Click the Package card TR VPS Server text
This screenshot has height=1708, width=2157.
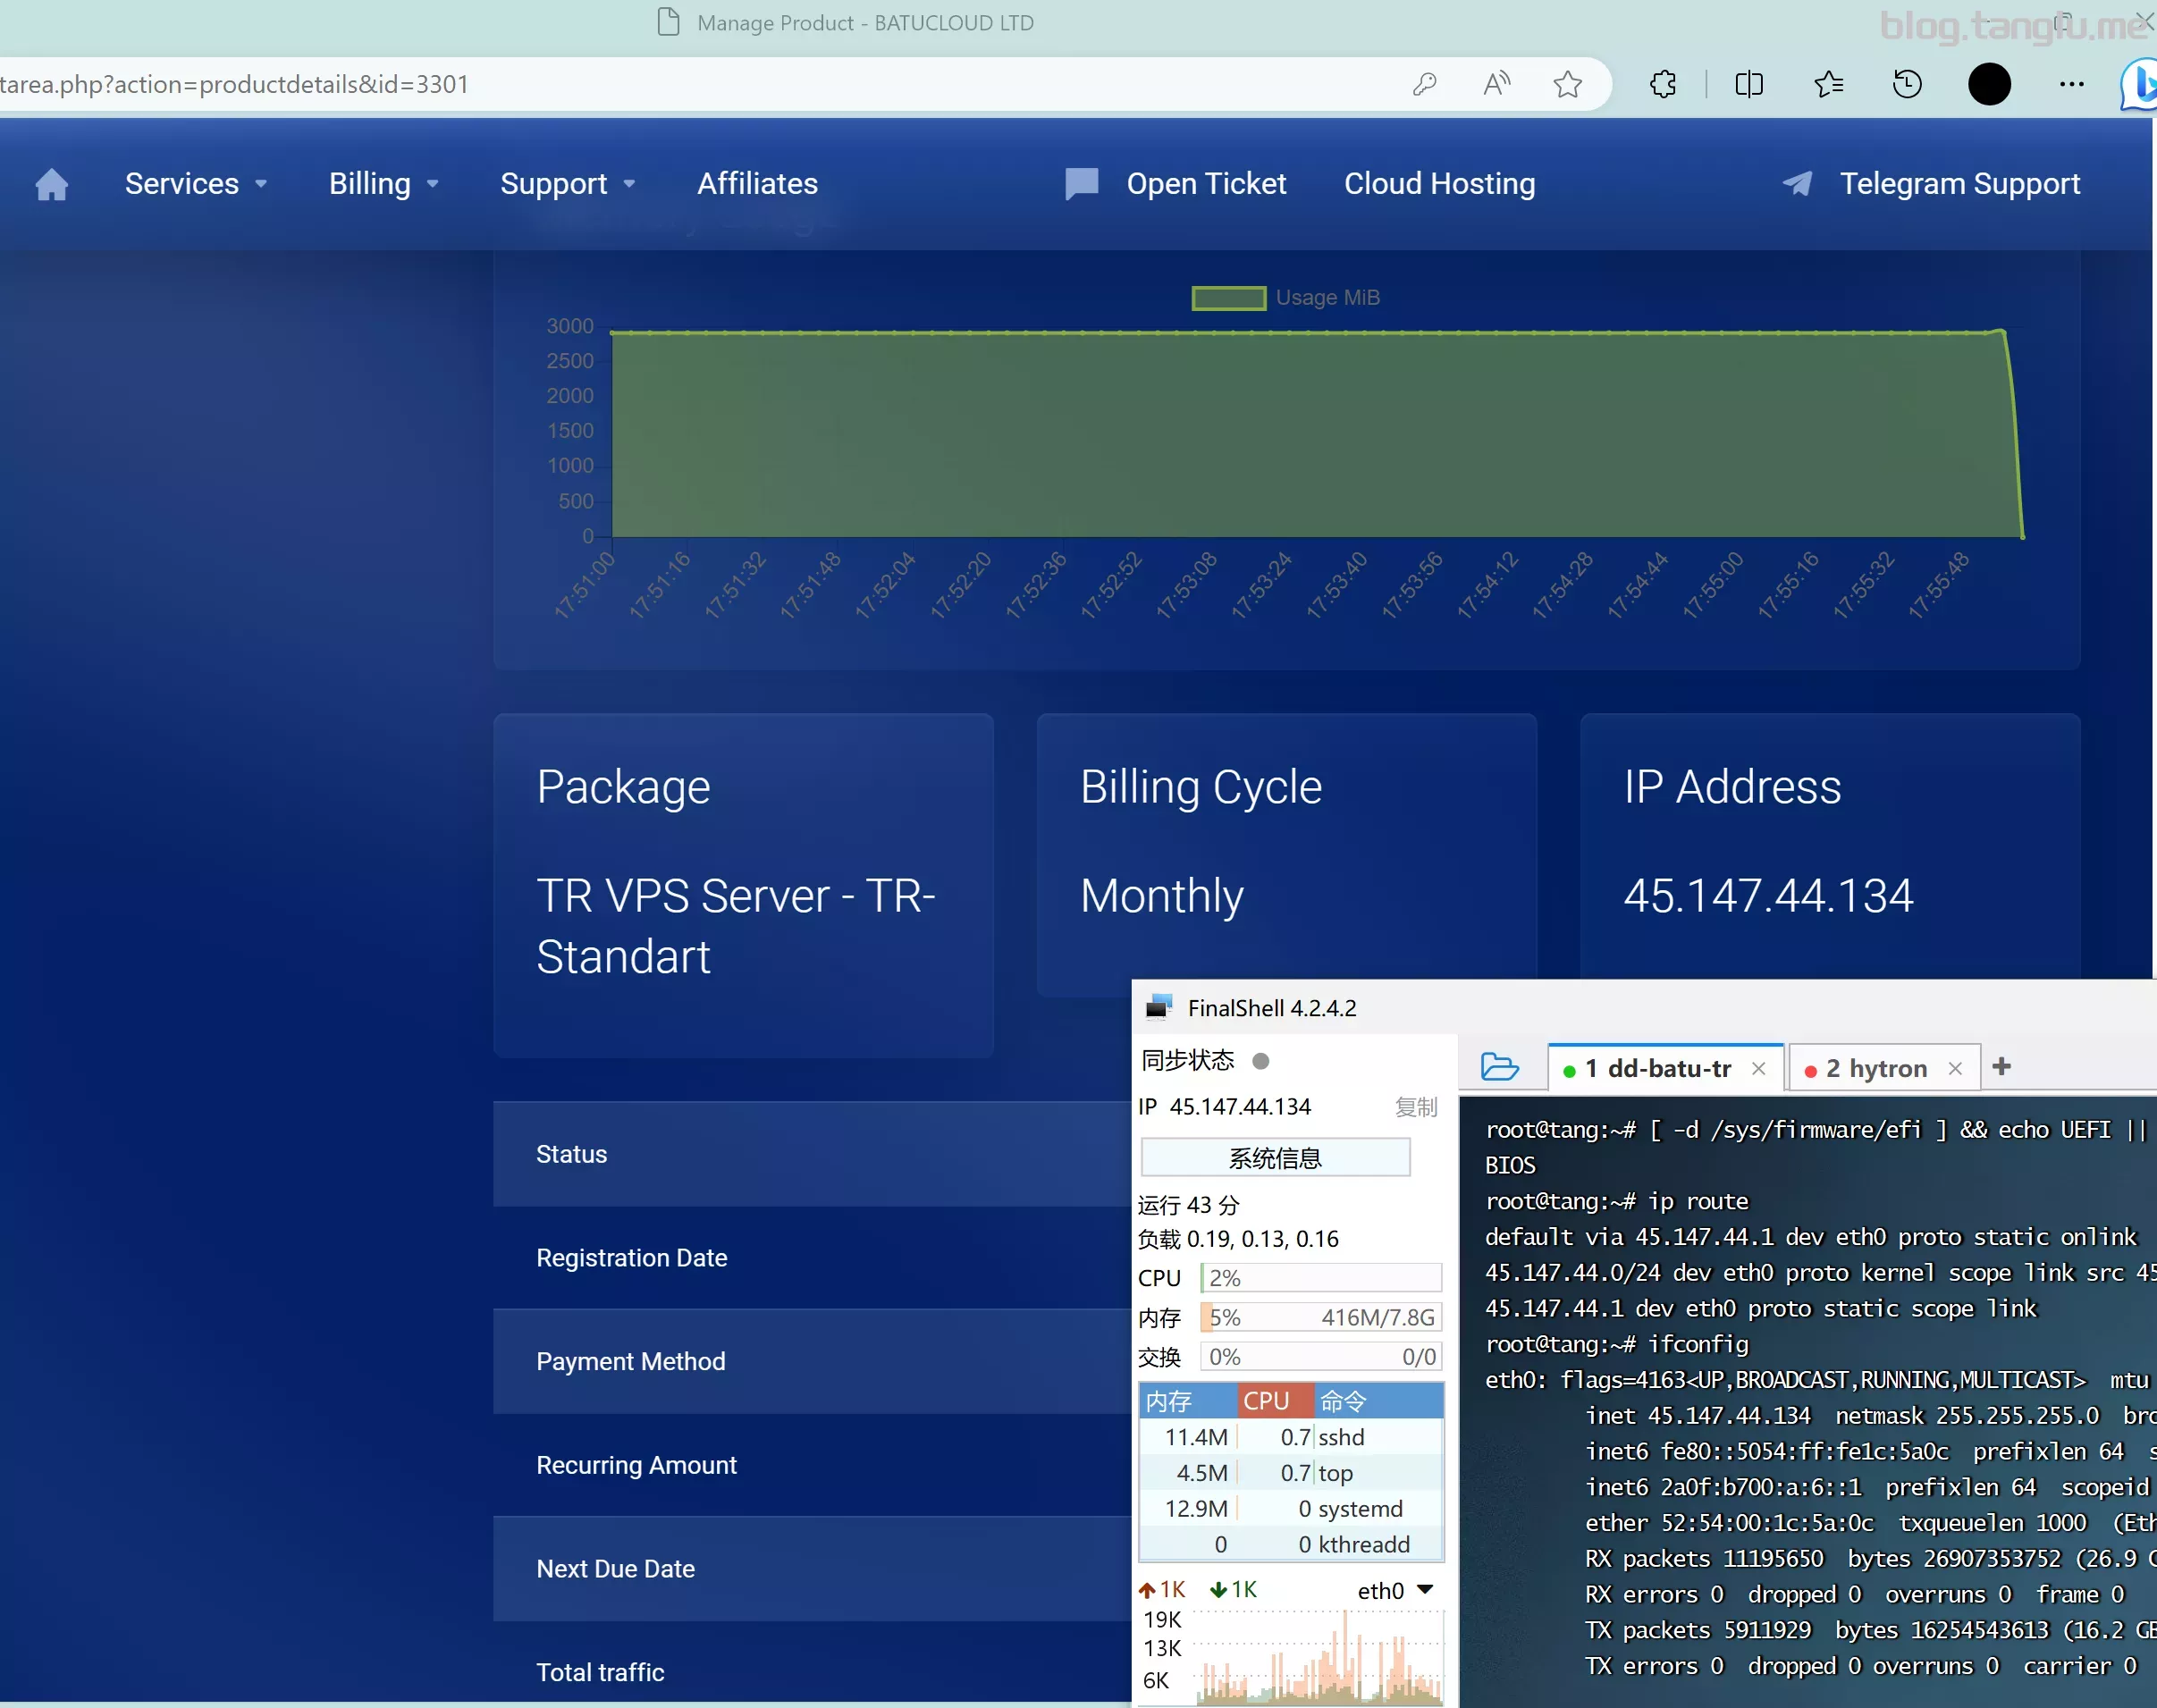click(736, 926)
